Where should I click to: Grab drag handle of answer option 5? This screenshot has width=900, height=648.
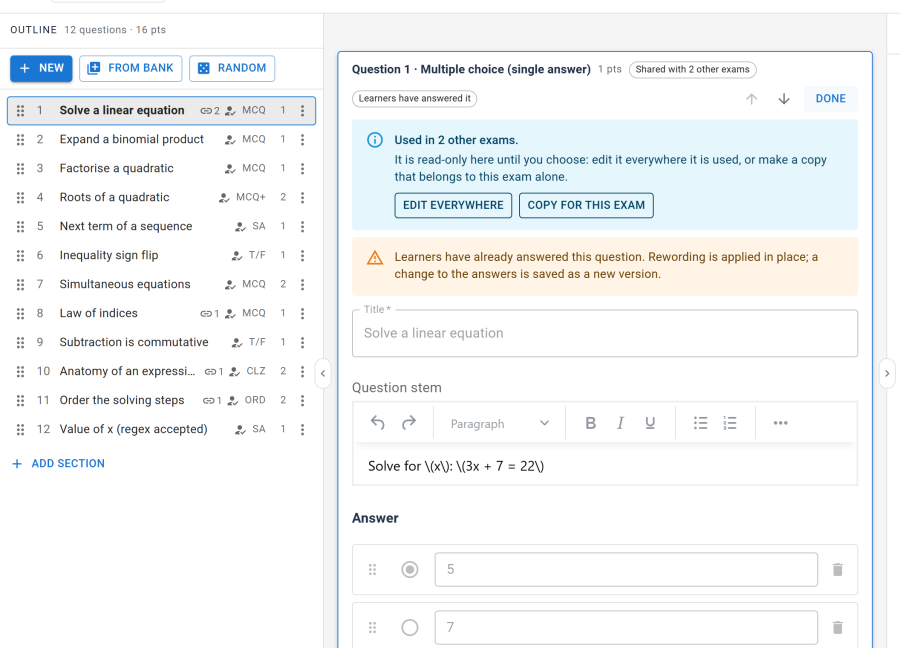point(373,569)
